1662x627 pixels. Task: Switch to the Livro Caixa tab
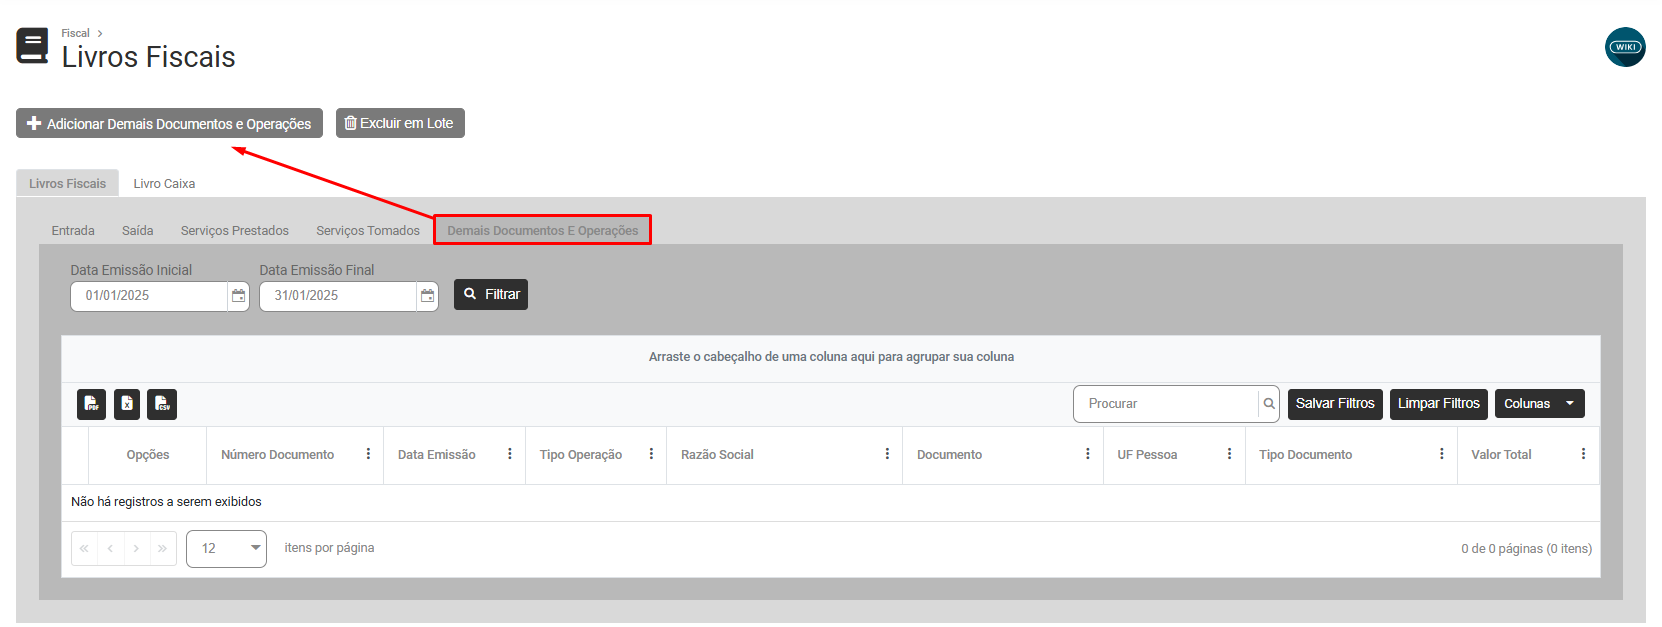[164, 184]
